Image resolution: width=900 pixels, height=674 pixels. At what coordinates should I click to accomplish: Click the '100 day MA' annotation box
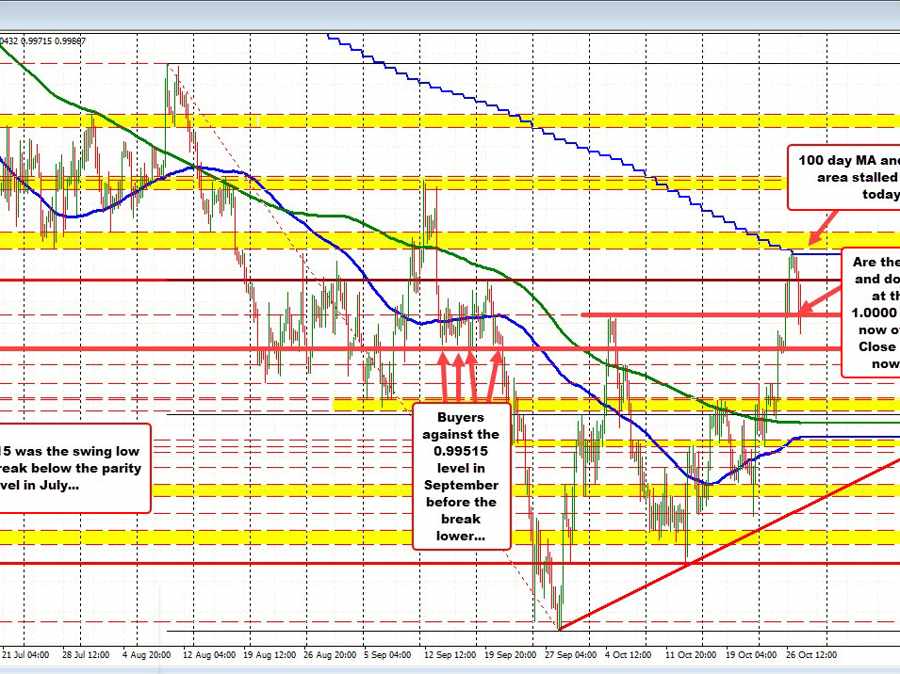pos(843,176)
